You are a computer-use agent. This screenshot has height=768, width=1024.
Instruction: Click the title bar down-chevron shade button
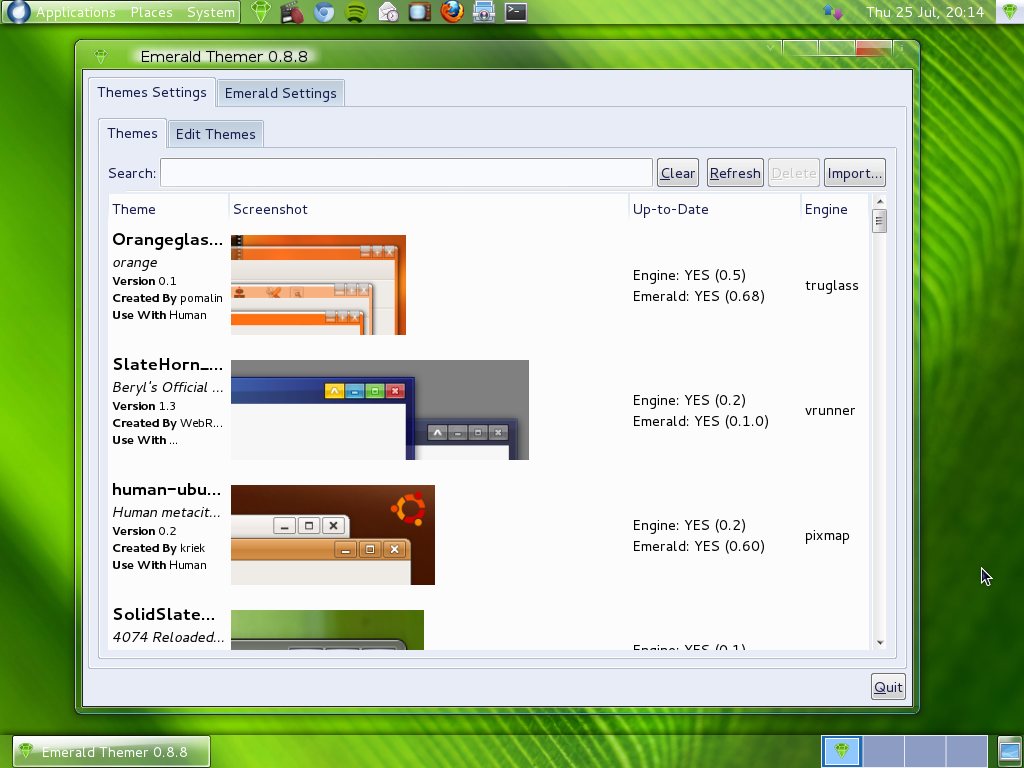pos(771,48)
